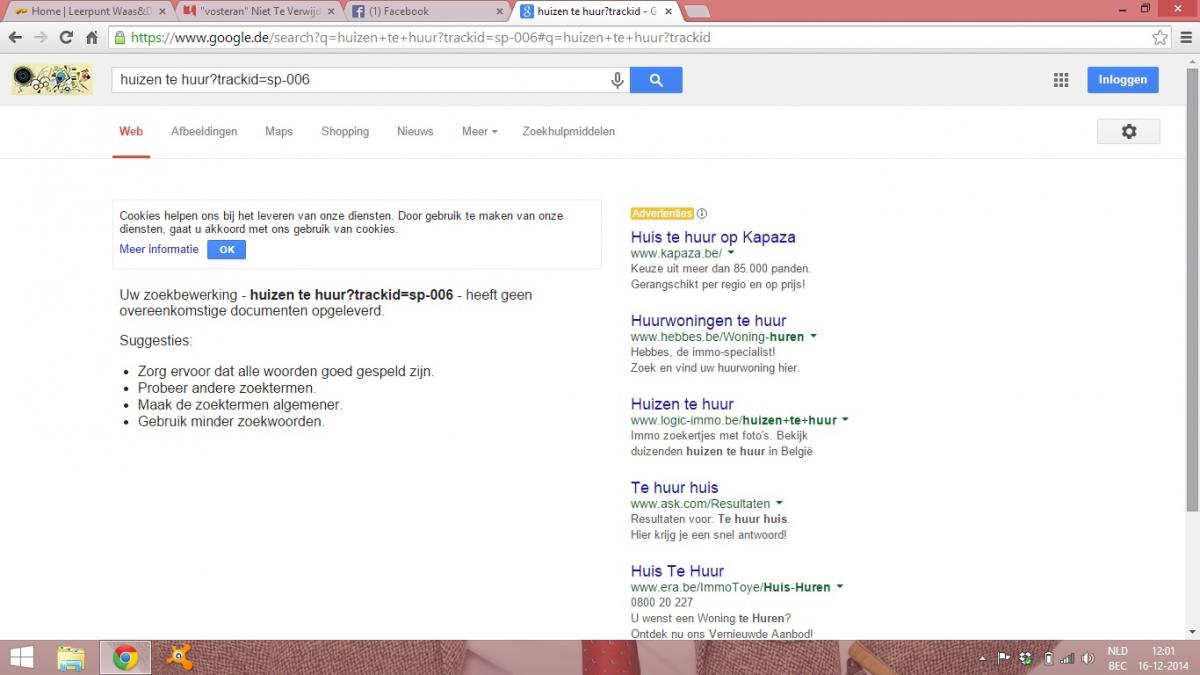Open network signal icon in tray
The height and width of the screenshot is (675, 1200).
(1067, 658)
